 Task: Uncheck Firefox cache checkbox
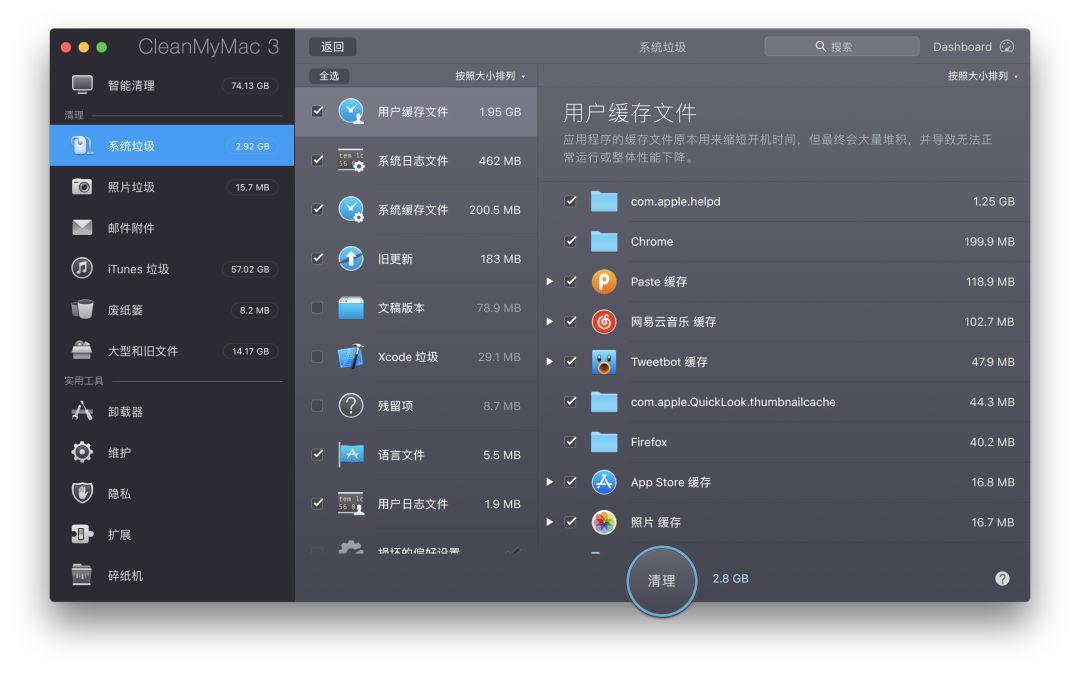pos(571,442)
